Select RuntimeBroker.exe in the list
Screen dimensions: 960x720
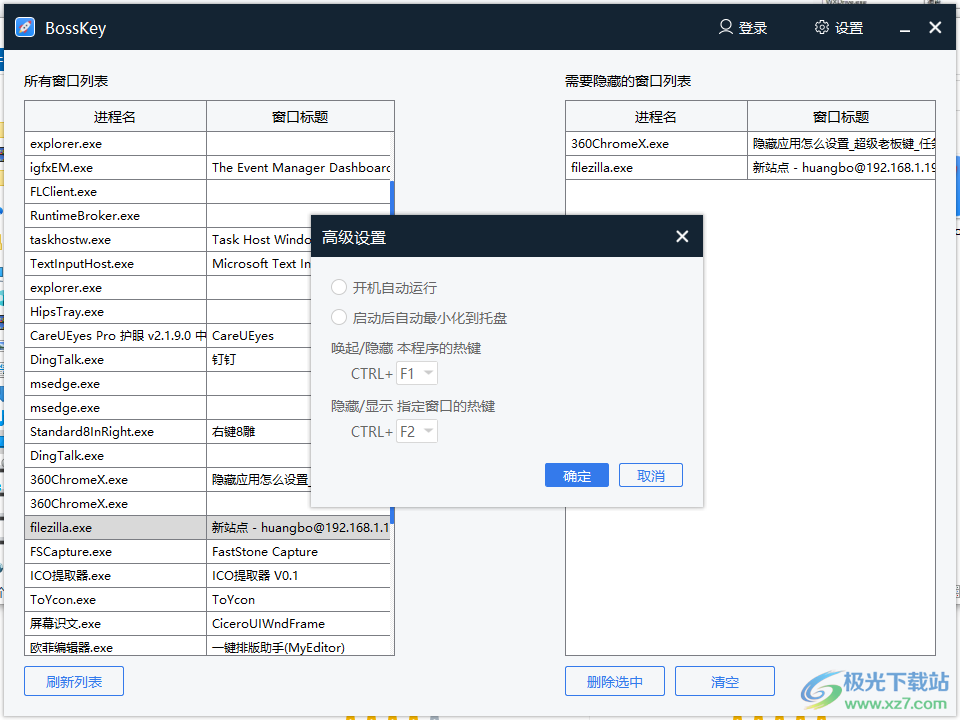point(115,216)
